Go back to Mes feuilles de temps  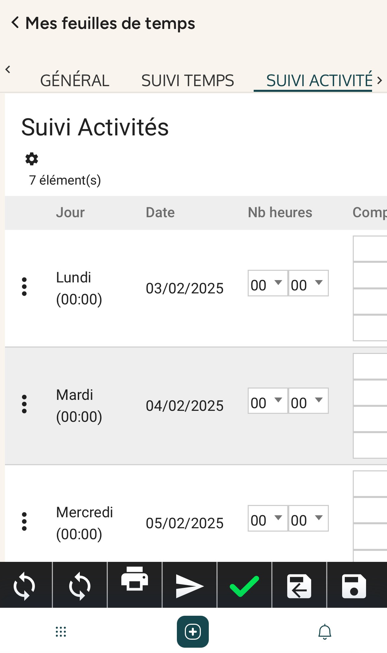click(x=103, y=23)
